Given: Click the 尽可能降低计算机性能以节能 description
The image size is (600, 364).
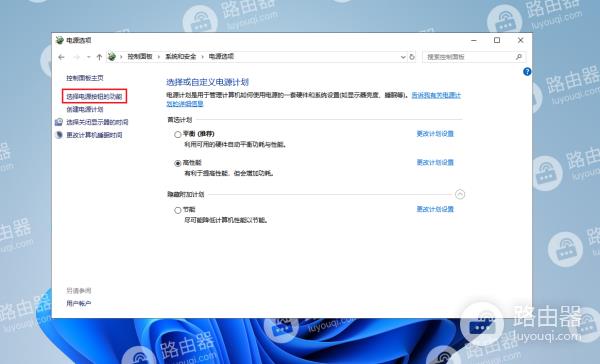Looking at the screenshot, I should pos(226,220).
